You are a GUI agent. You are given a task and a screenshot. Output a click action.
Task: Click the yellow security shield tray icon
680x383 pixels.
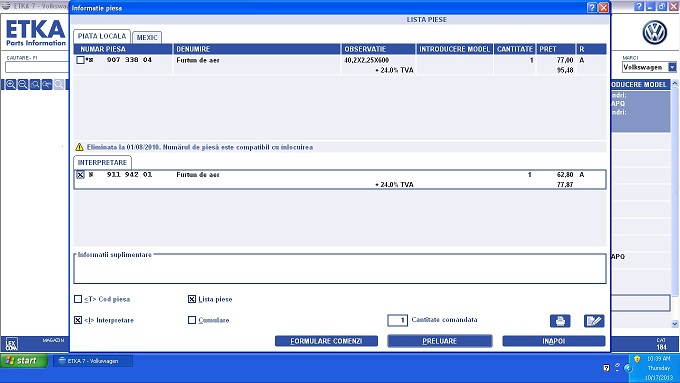pos(637,359)
